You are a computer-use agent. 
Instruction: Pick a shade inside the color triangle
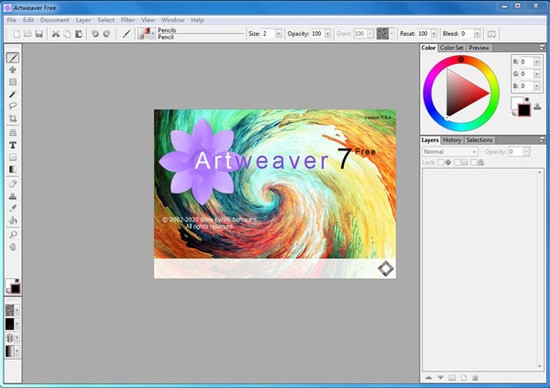pyautogui.click(x=464, y=93)
